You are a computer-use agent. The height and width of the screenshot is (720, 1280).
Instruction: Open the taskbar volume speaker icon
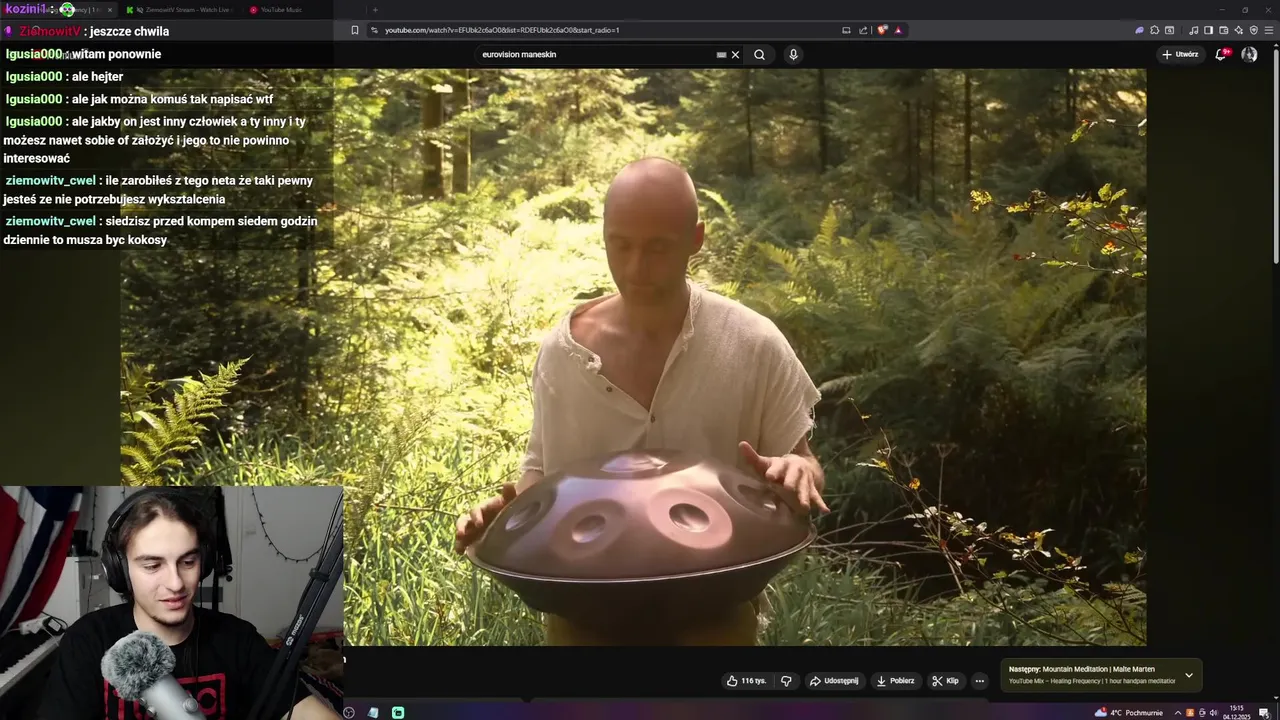(1213, 713)
